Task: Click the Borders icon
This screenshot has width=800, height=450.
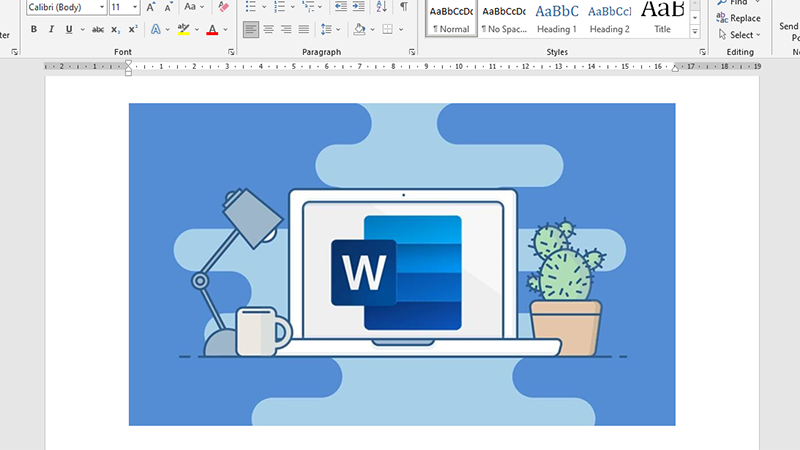Action: pos(388,29)
